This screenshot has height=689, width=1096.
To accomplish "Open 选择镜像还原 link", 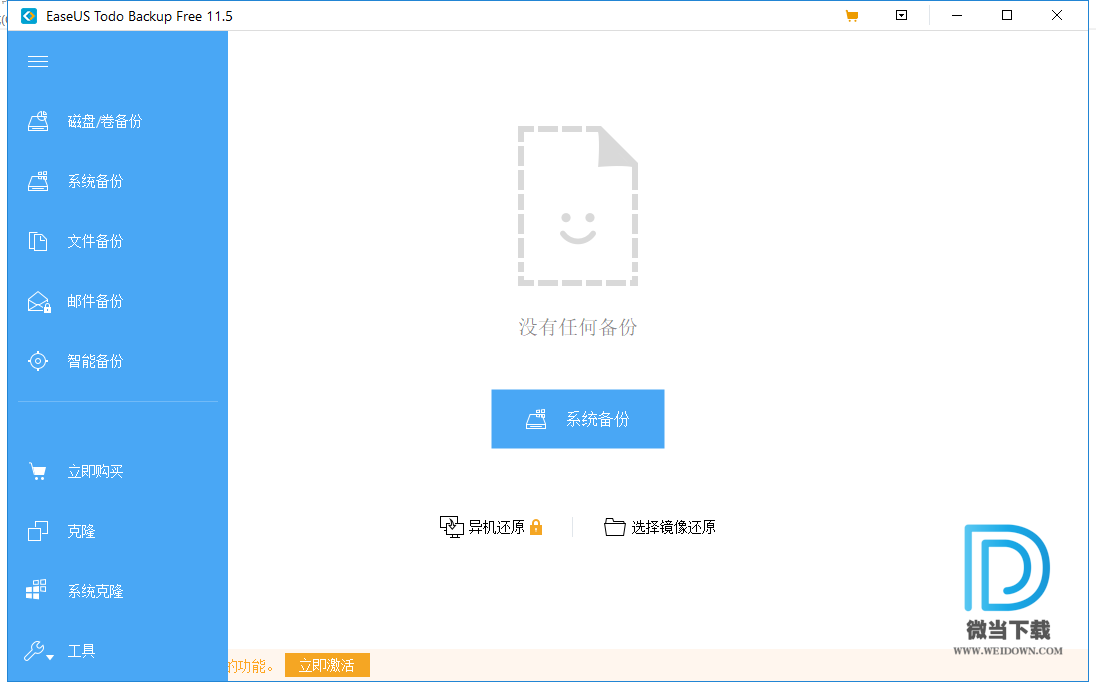I will pos(673,527).
